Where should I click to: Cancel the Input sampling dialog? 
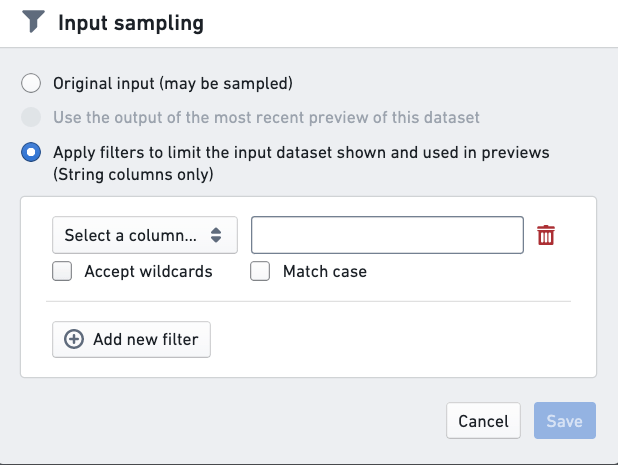point(483,421)
